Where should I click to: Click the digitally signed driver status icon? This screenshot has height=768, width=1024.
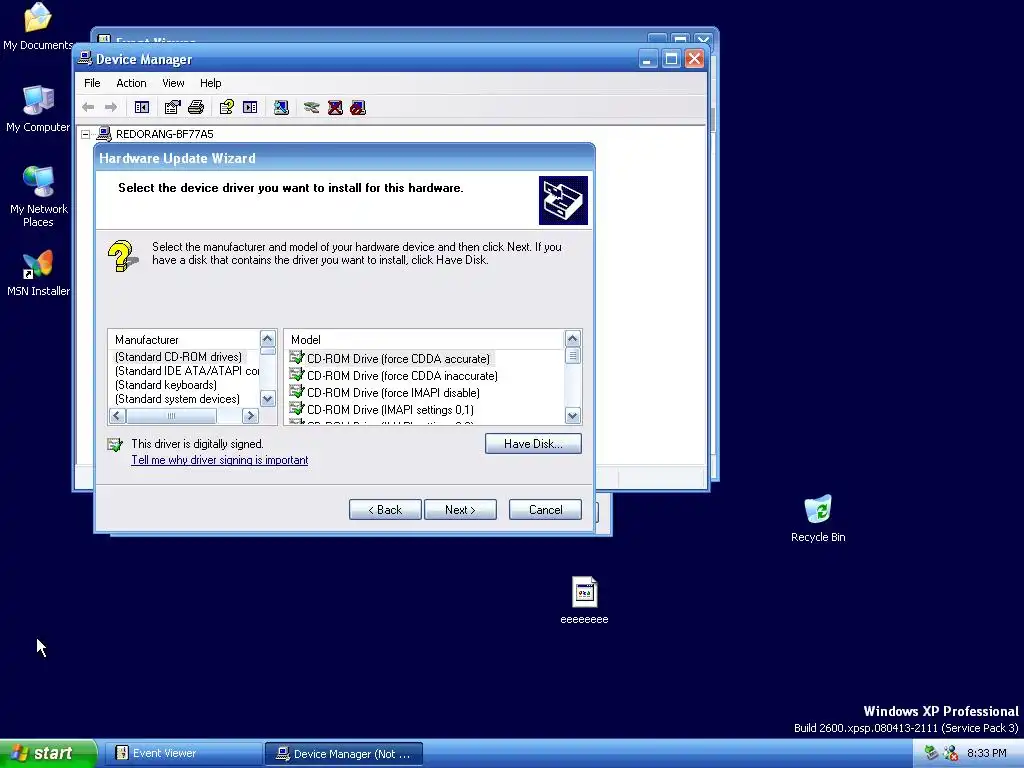point(115,445)
